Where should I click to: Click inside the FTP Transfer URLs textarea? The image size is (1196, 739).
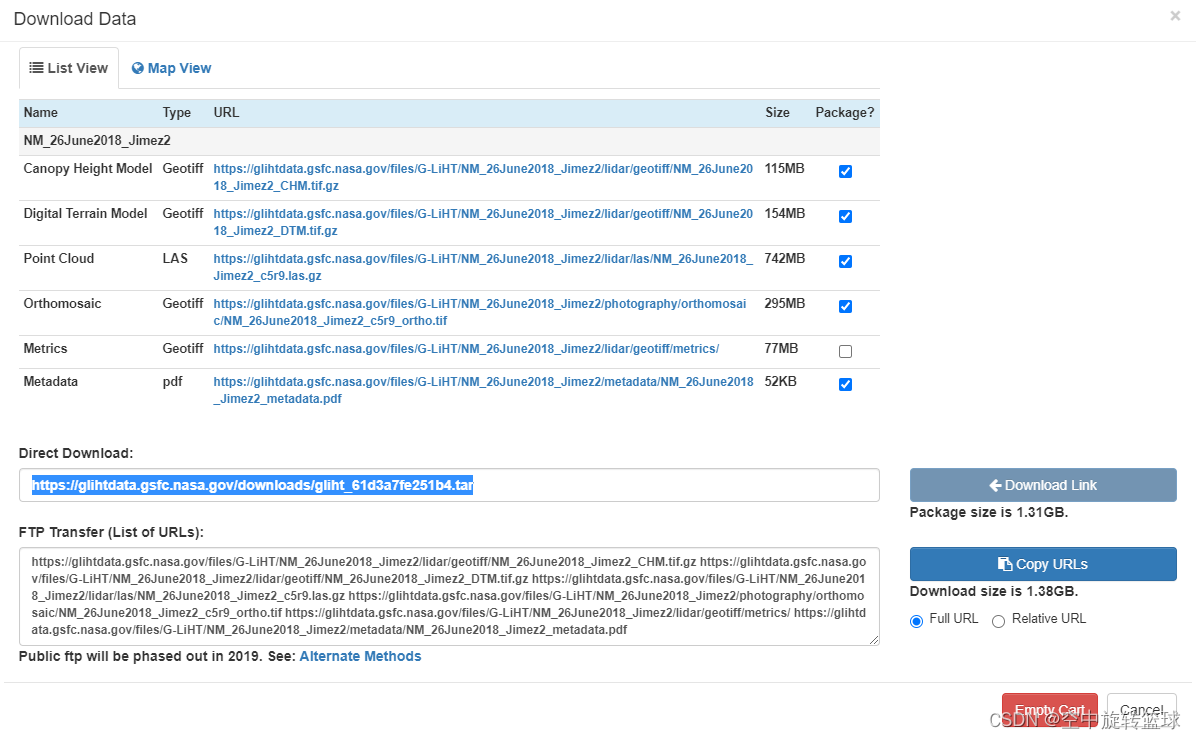coord(449,596)
